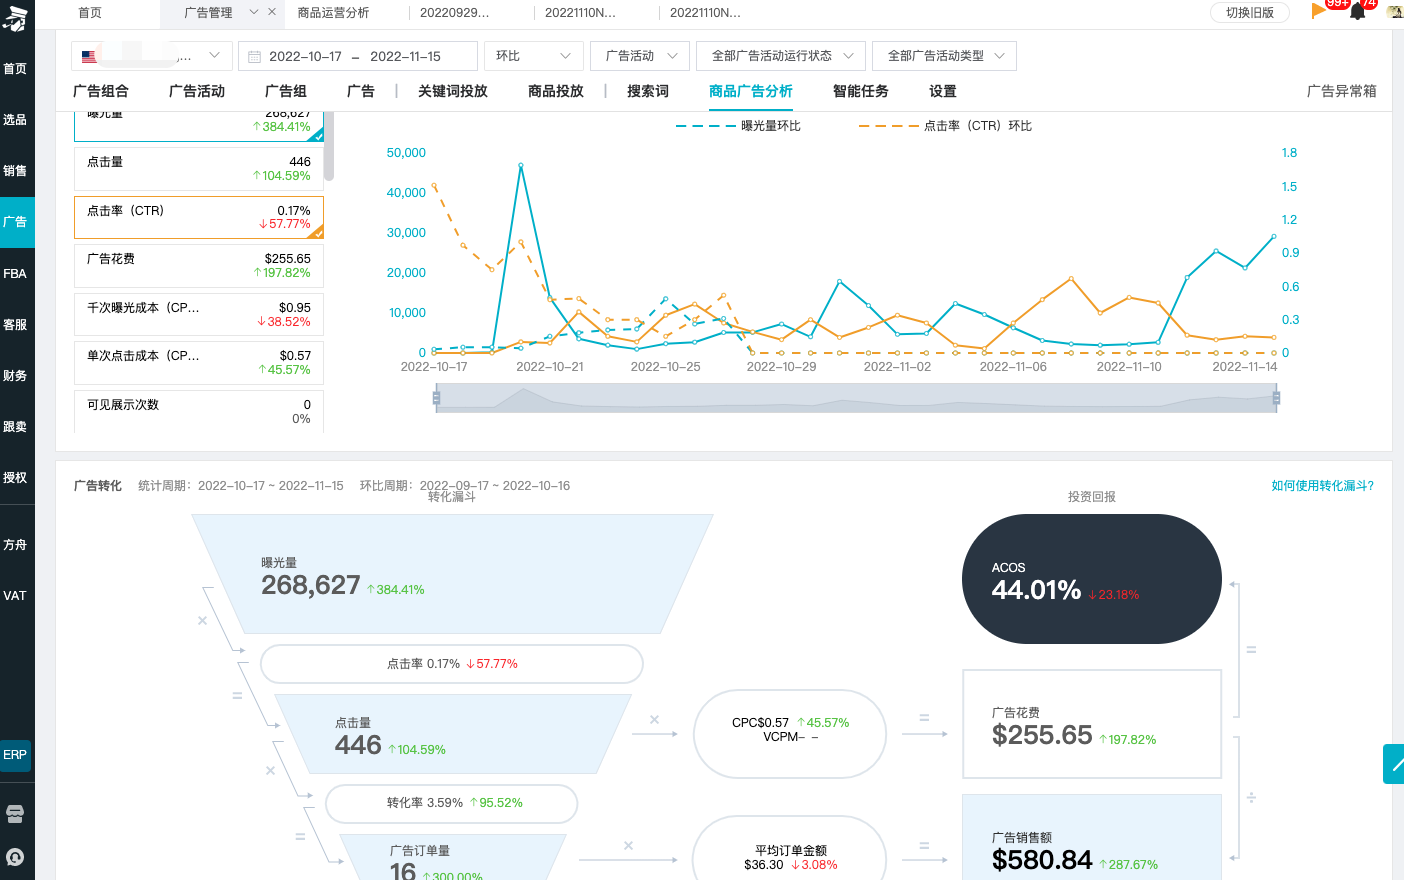Open the 广告异常箱 link
This screenshot has height=880, width=1404.
tap(1342, 91)
